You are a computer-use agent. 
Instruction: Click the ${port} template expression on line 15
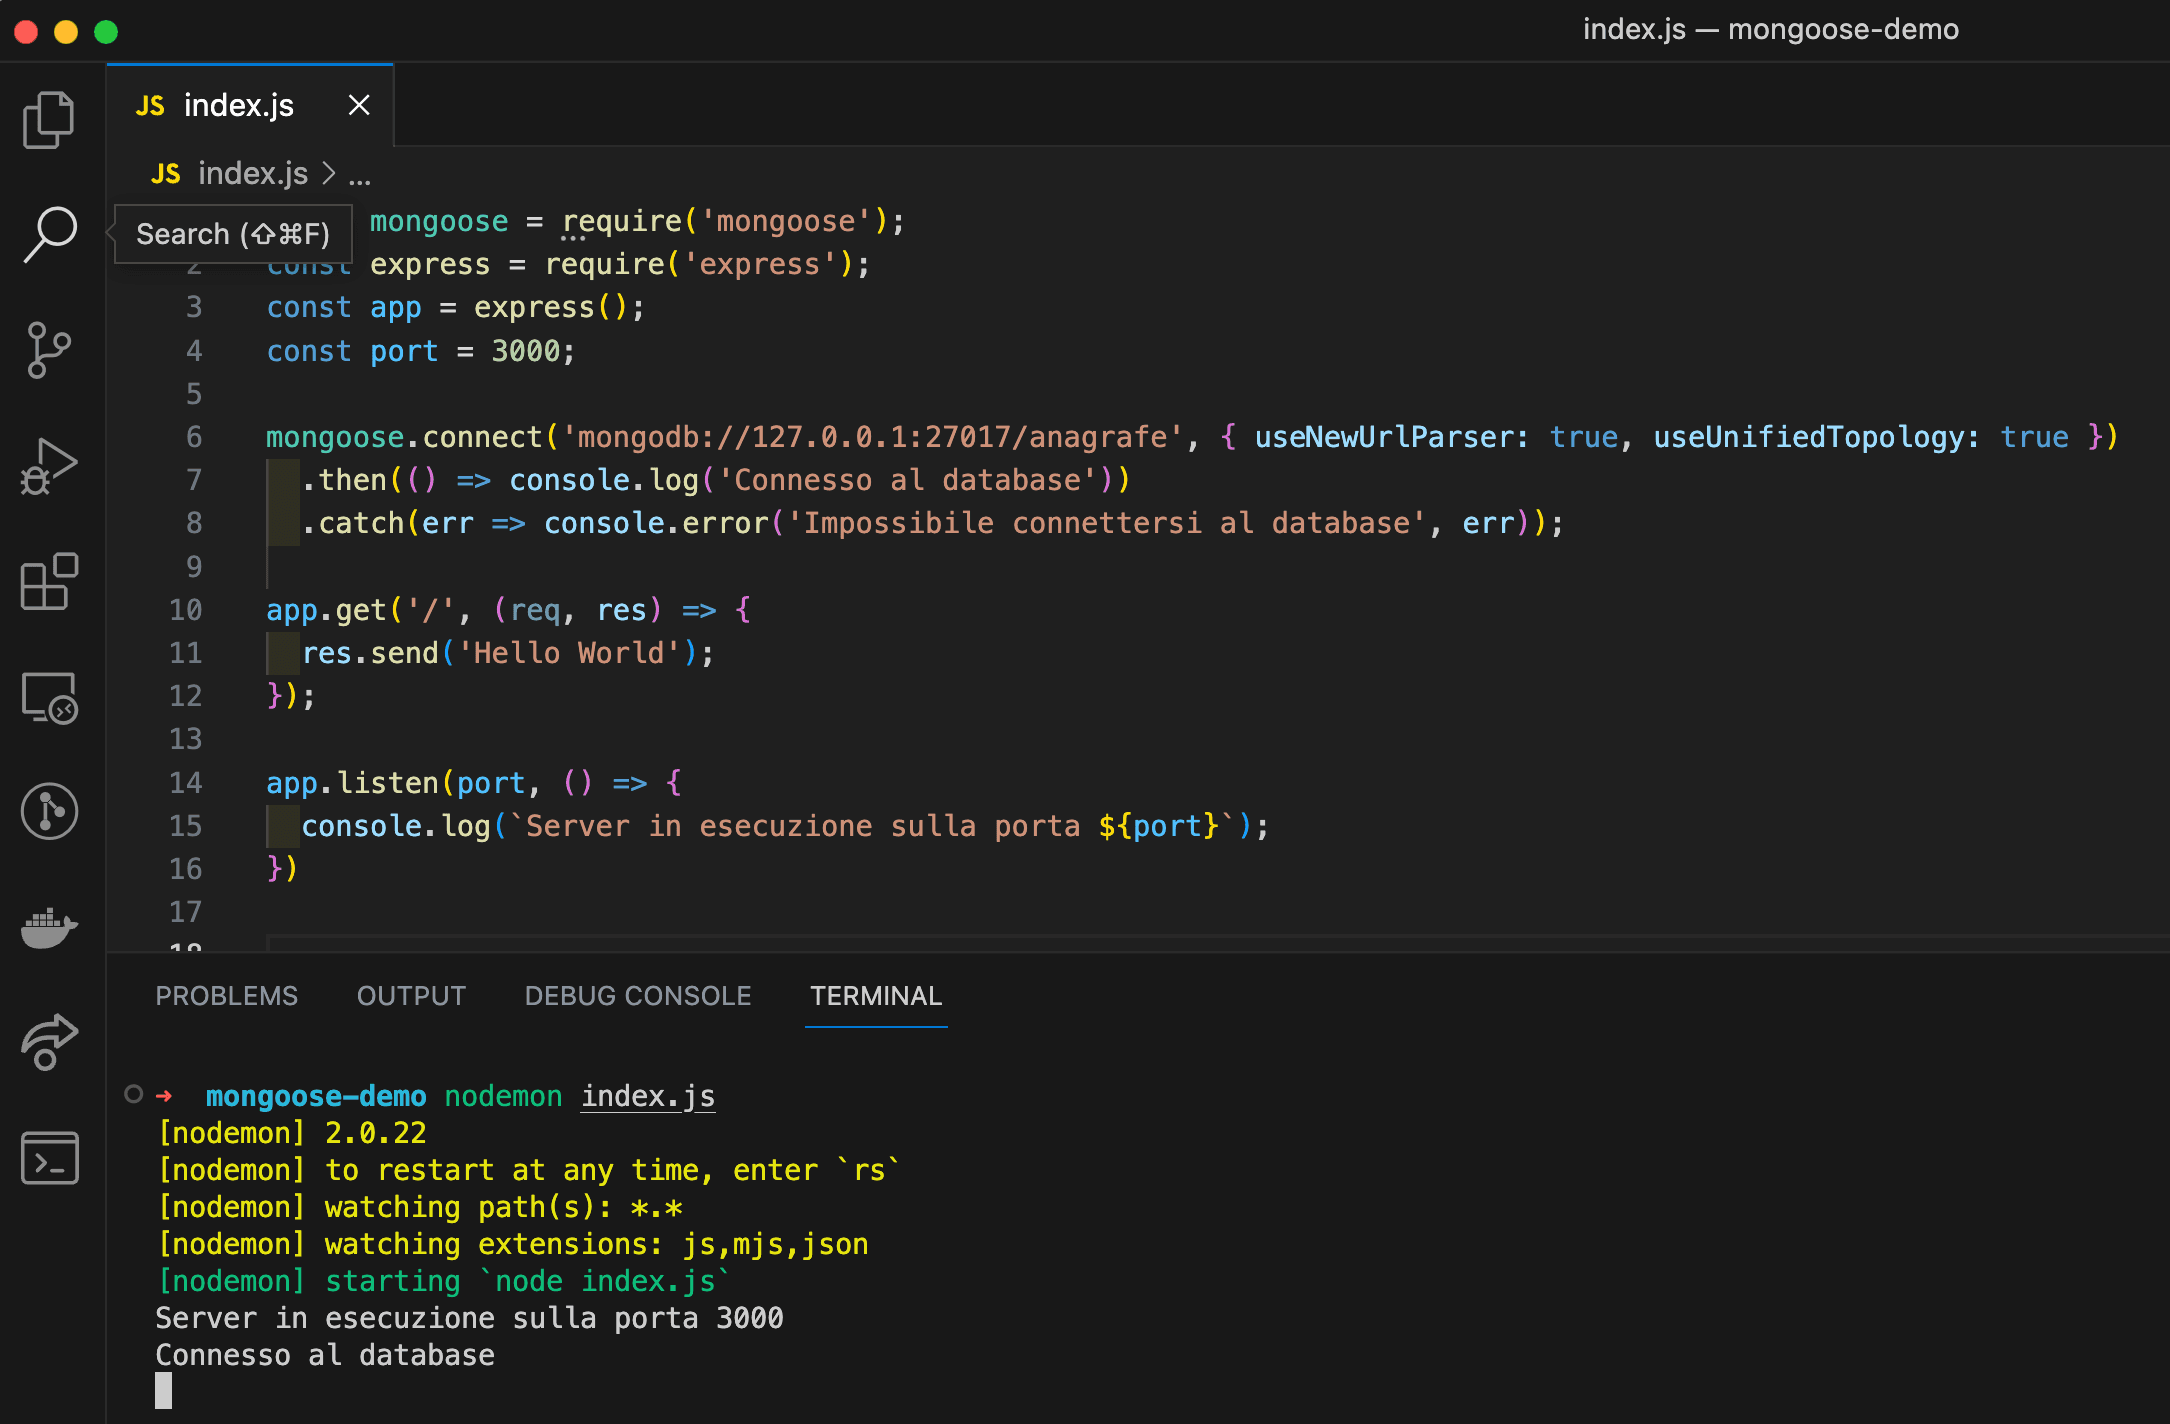(1158, 826)
